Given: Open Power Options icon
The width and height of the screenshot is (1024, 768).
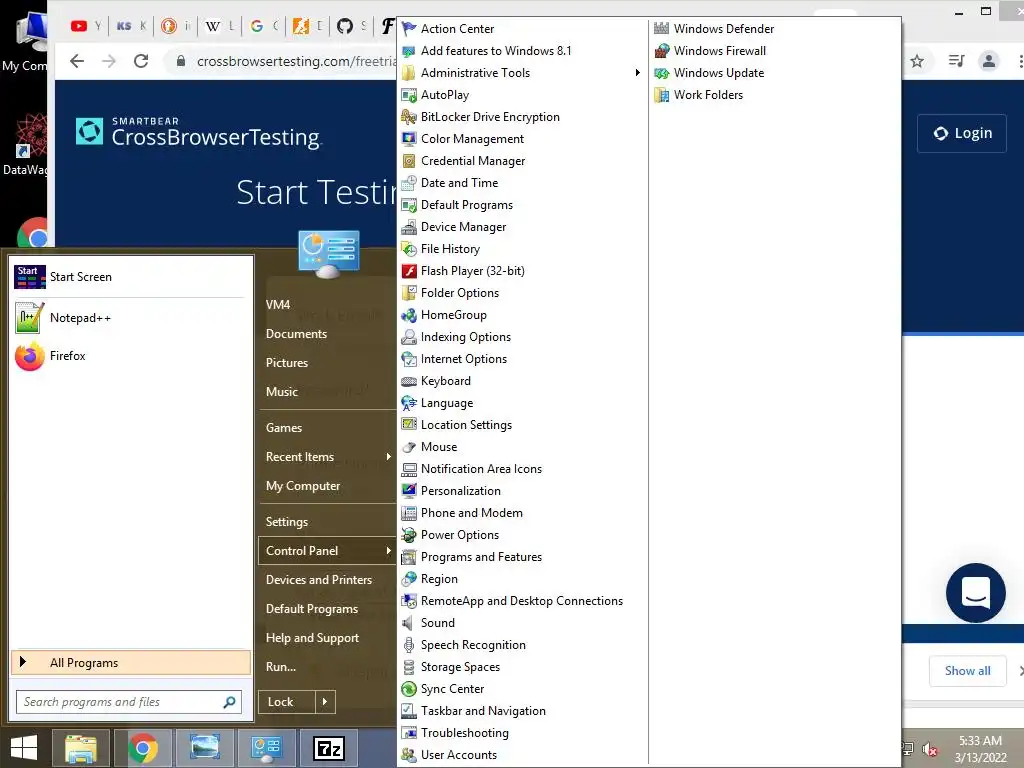Looking at the screenshot, I should [409, 536].
